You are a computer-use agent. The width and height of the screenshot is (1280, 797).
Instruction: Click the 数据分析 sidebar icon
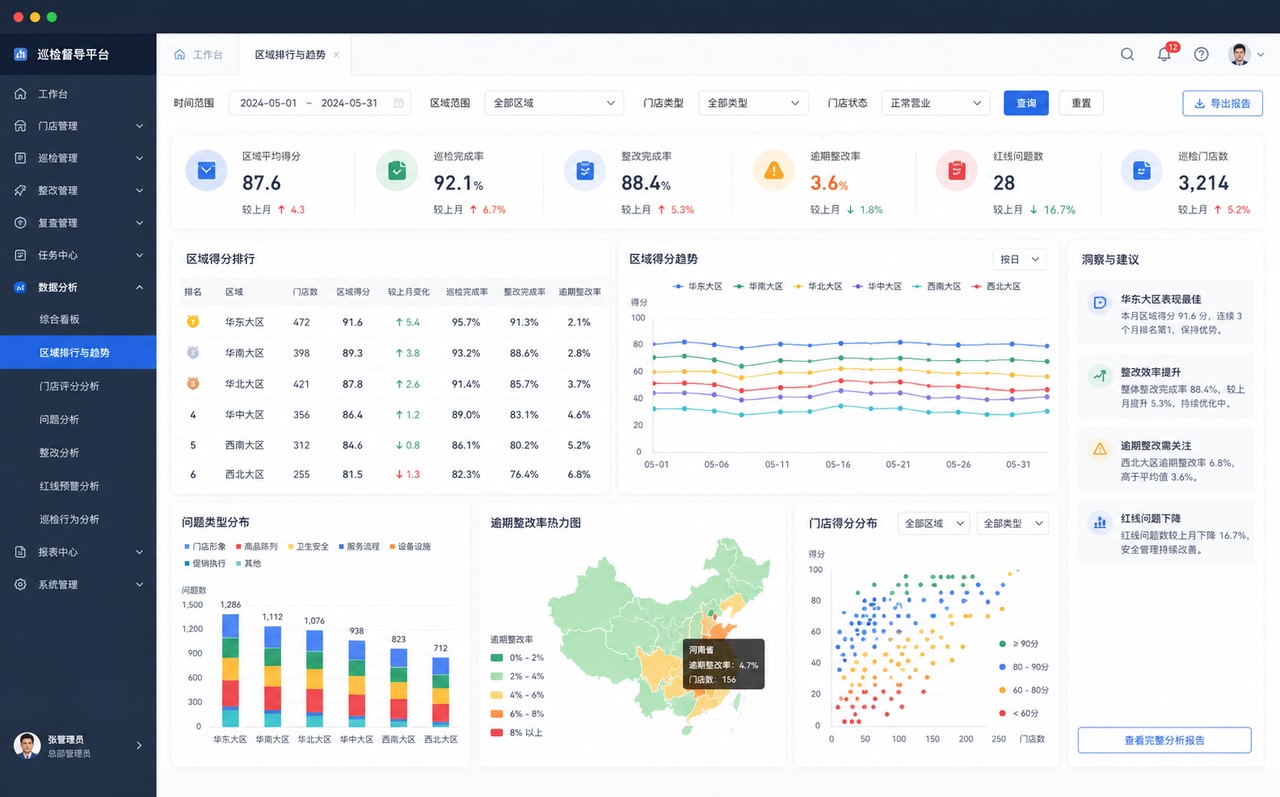click(20, 287)
